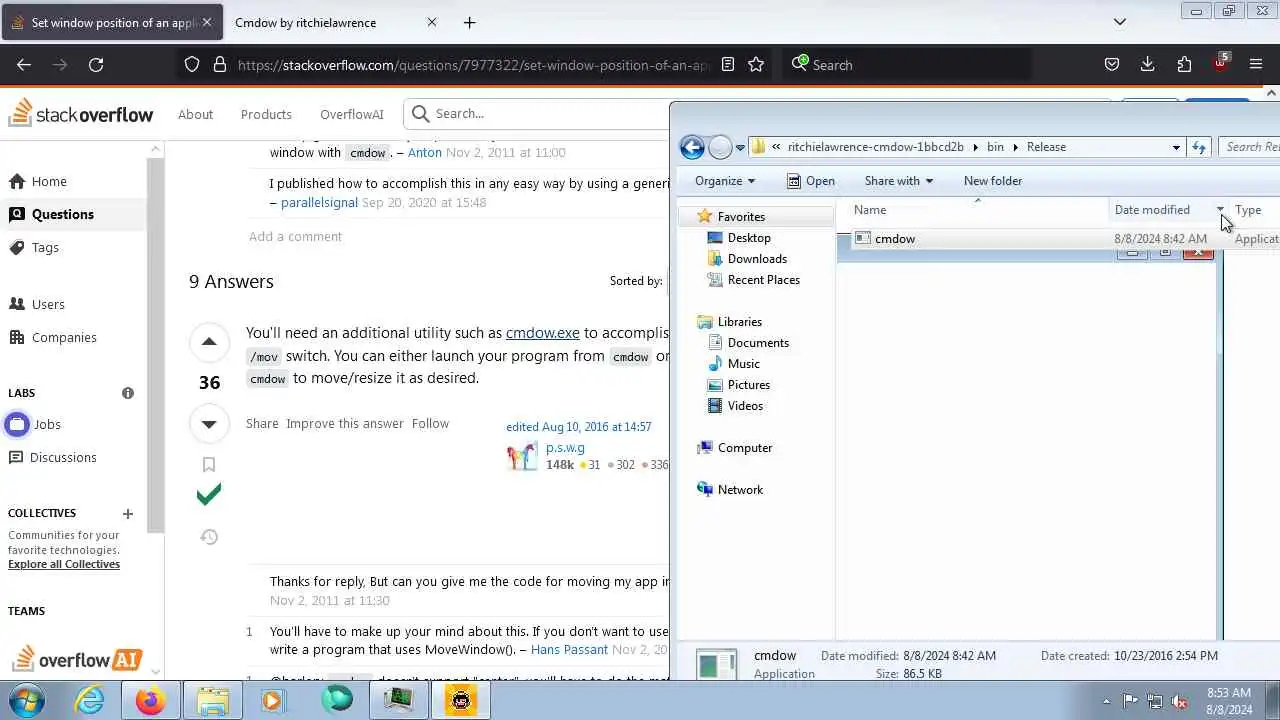1280x720 pixels.
Task: Open Date modified column filter dropdown
Action: point(1220,210)
